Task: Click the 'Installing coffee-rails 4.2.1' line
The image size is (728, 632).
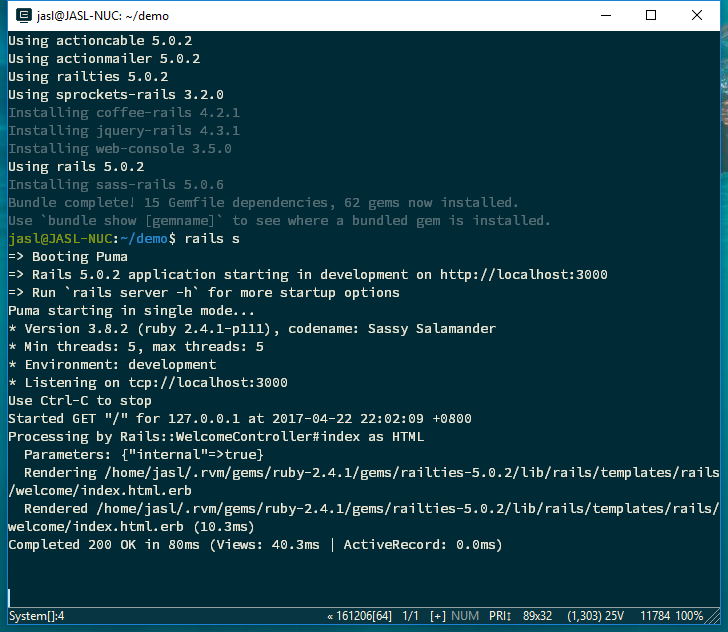Action: (x=124, y=113)
